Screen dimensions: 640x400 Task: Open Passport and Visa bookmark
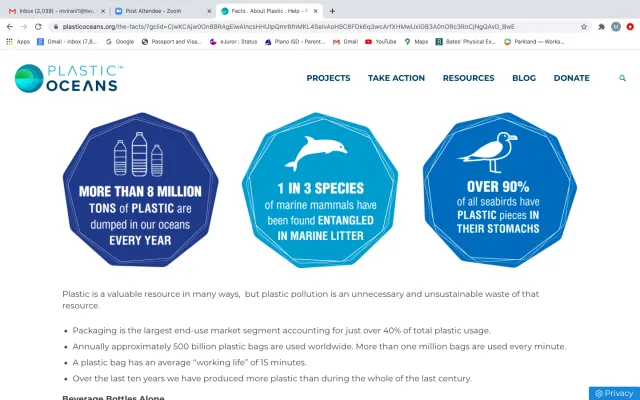click(x=171, y=42)
